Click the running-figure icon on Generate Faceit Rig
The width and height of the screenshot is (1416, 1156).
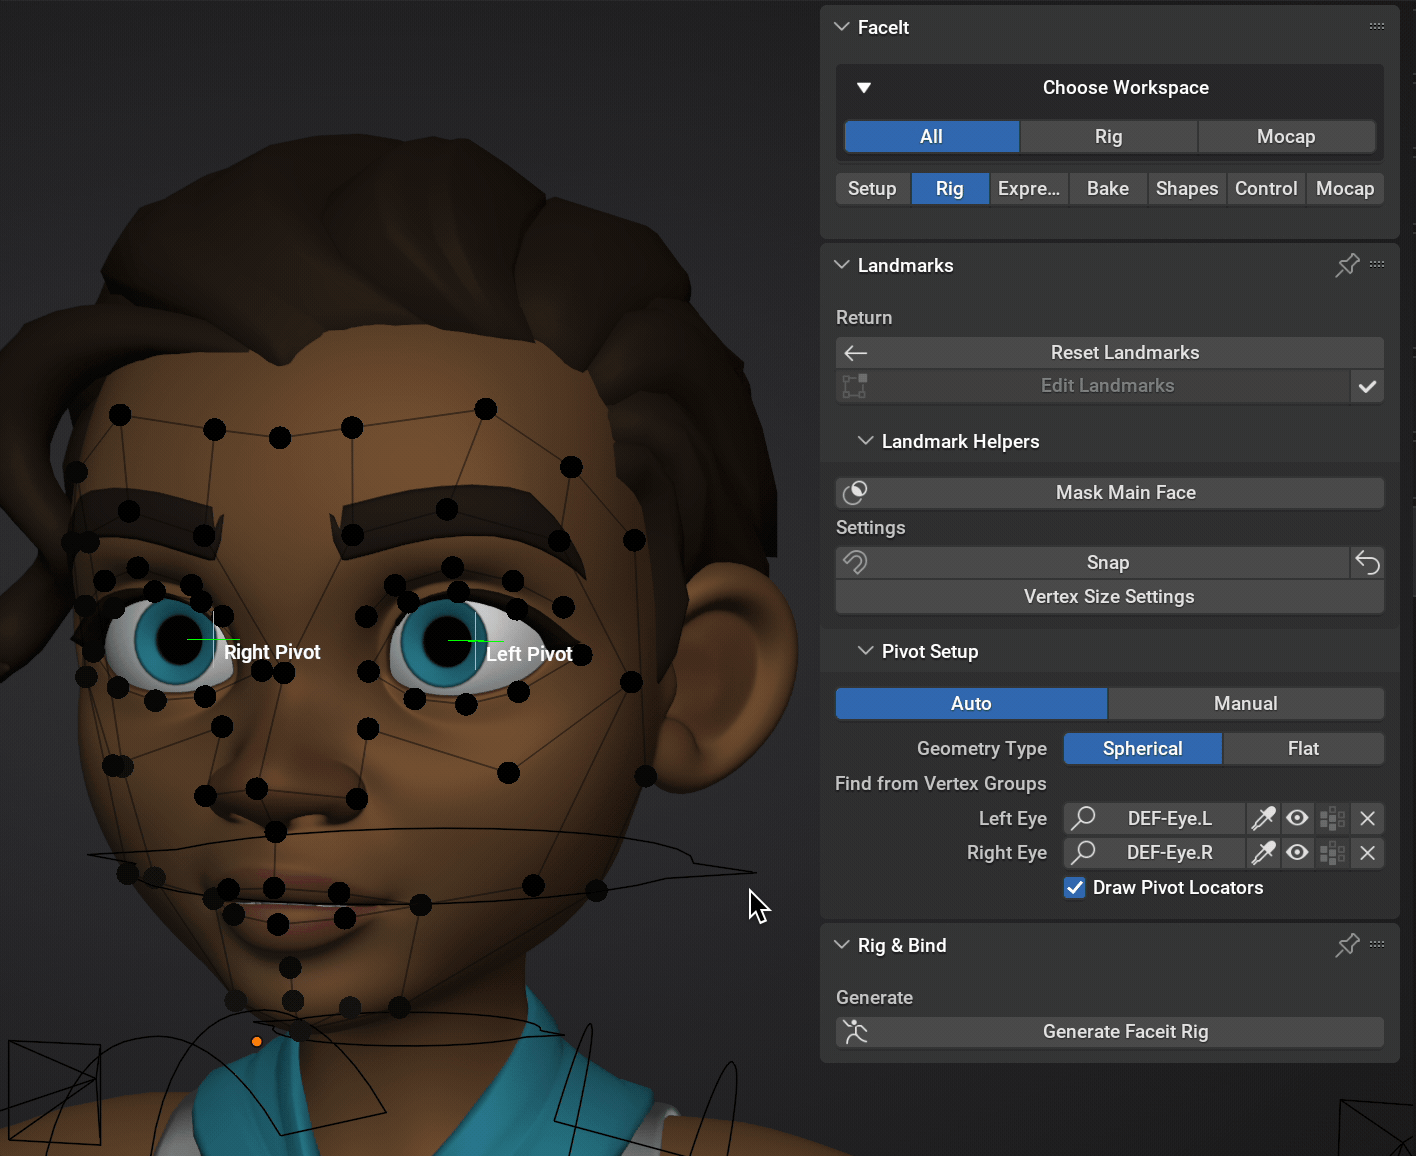click(x=856, y=1031)
